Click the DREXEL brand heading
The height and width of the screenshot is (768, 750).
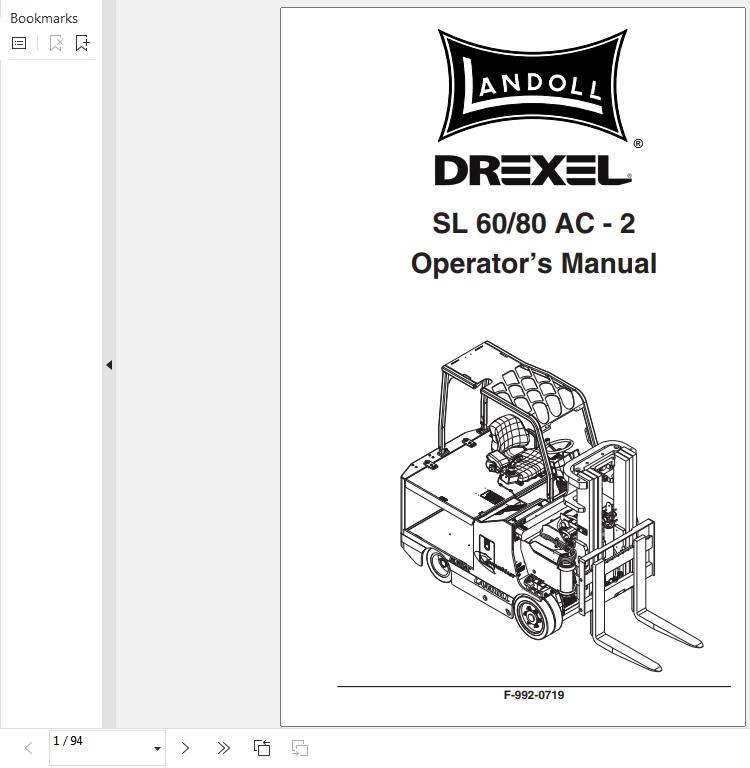[x=533, y=170]
